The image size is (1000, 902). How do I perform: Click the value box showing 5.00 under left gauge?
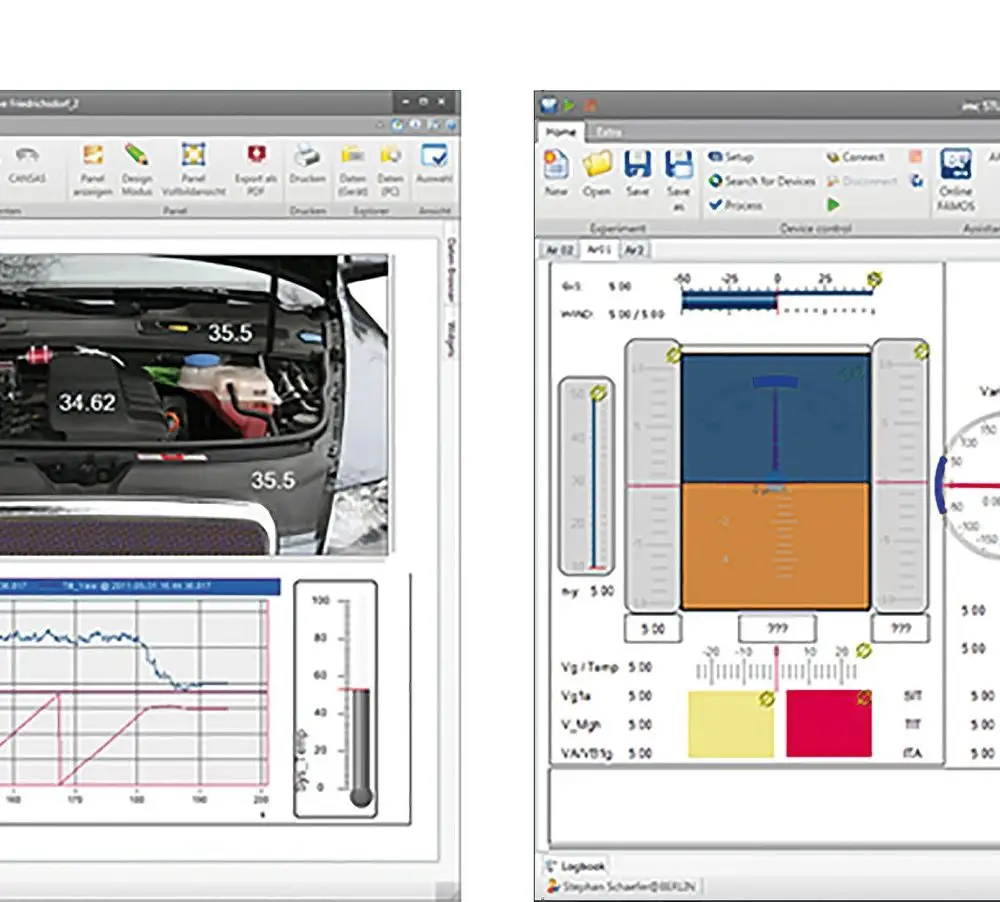[652, 629]
